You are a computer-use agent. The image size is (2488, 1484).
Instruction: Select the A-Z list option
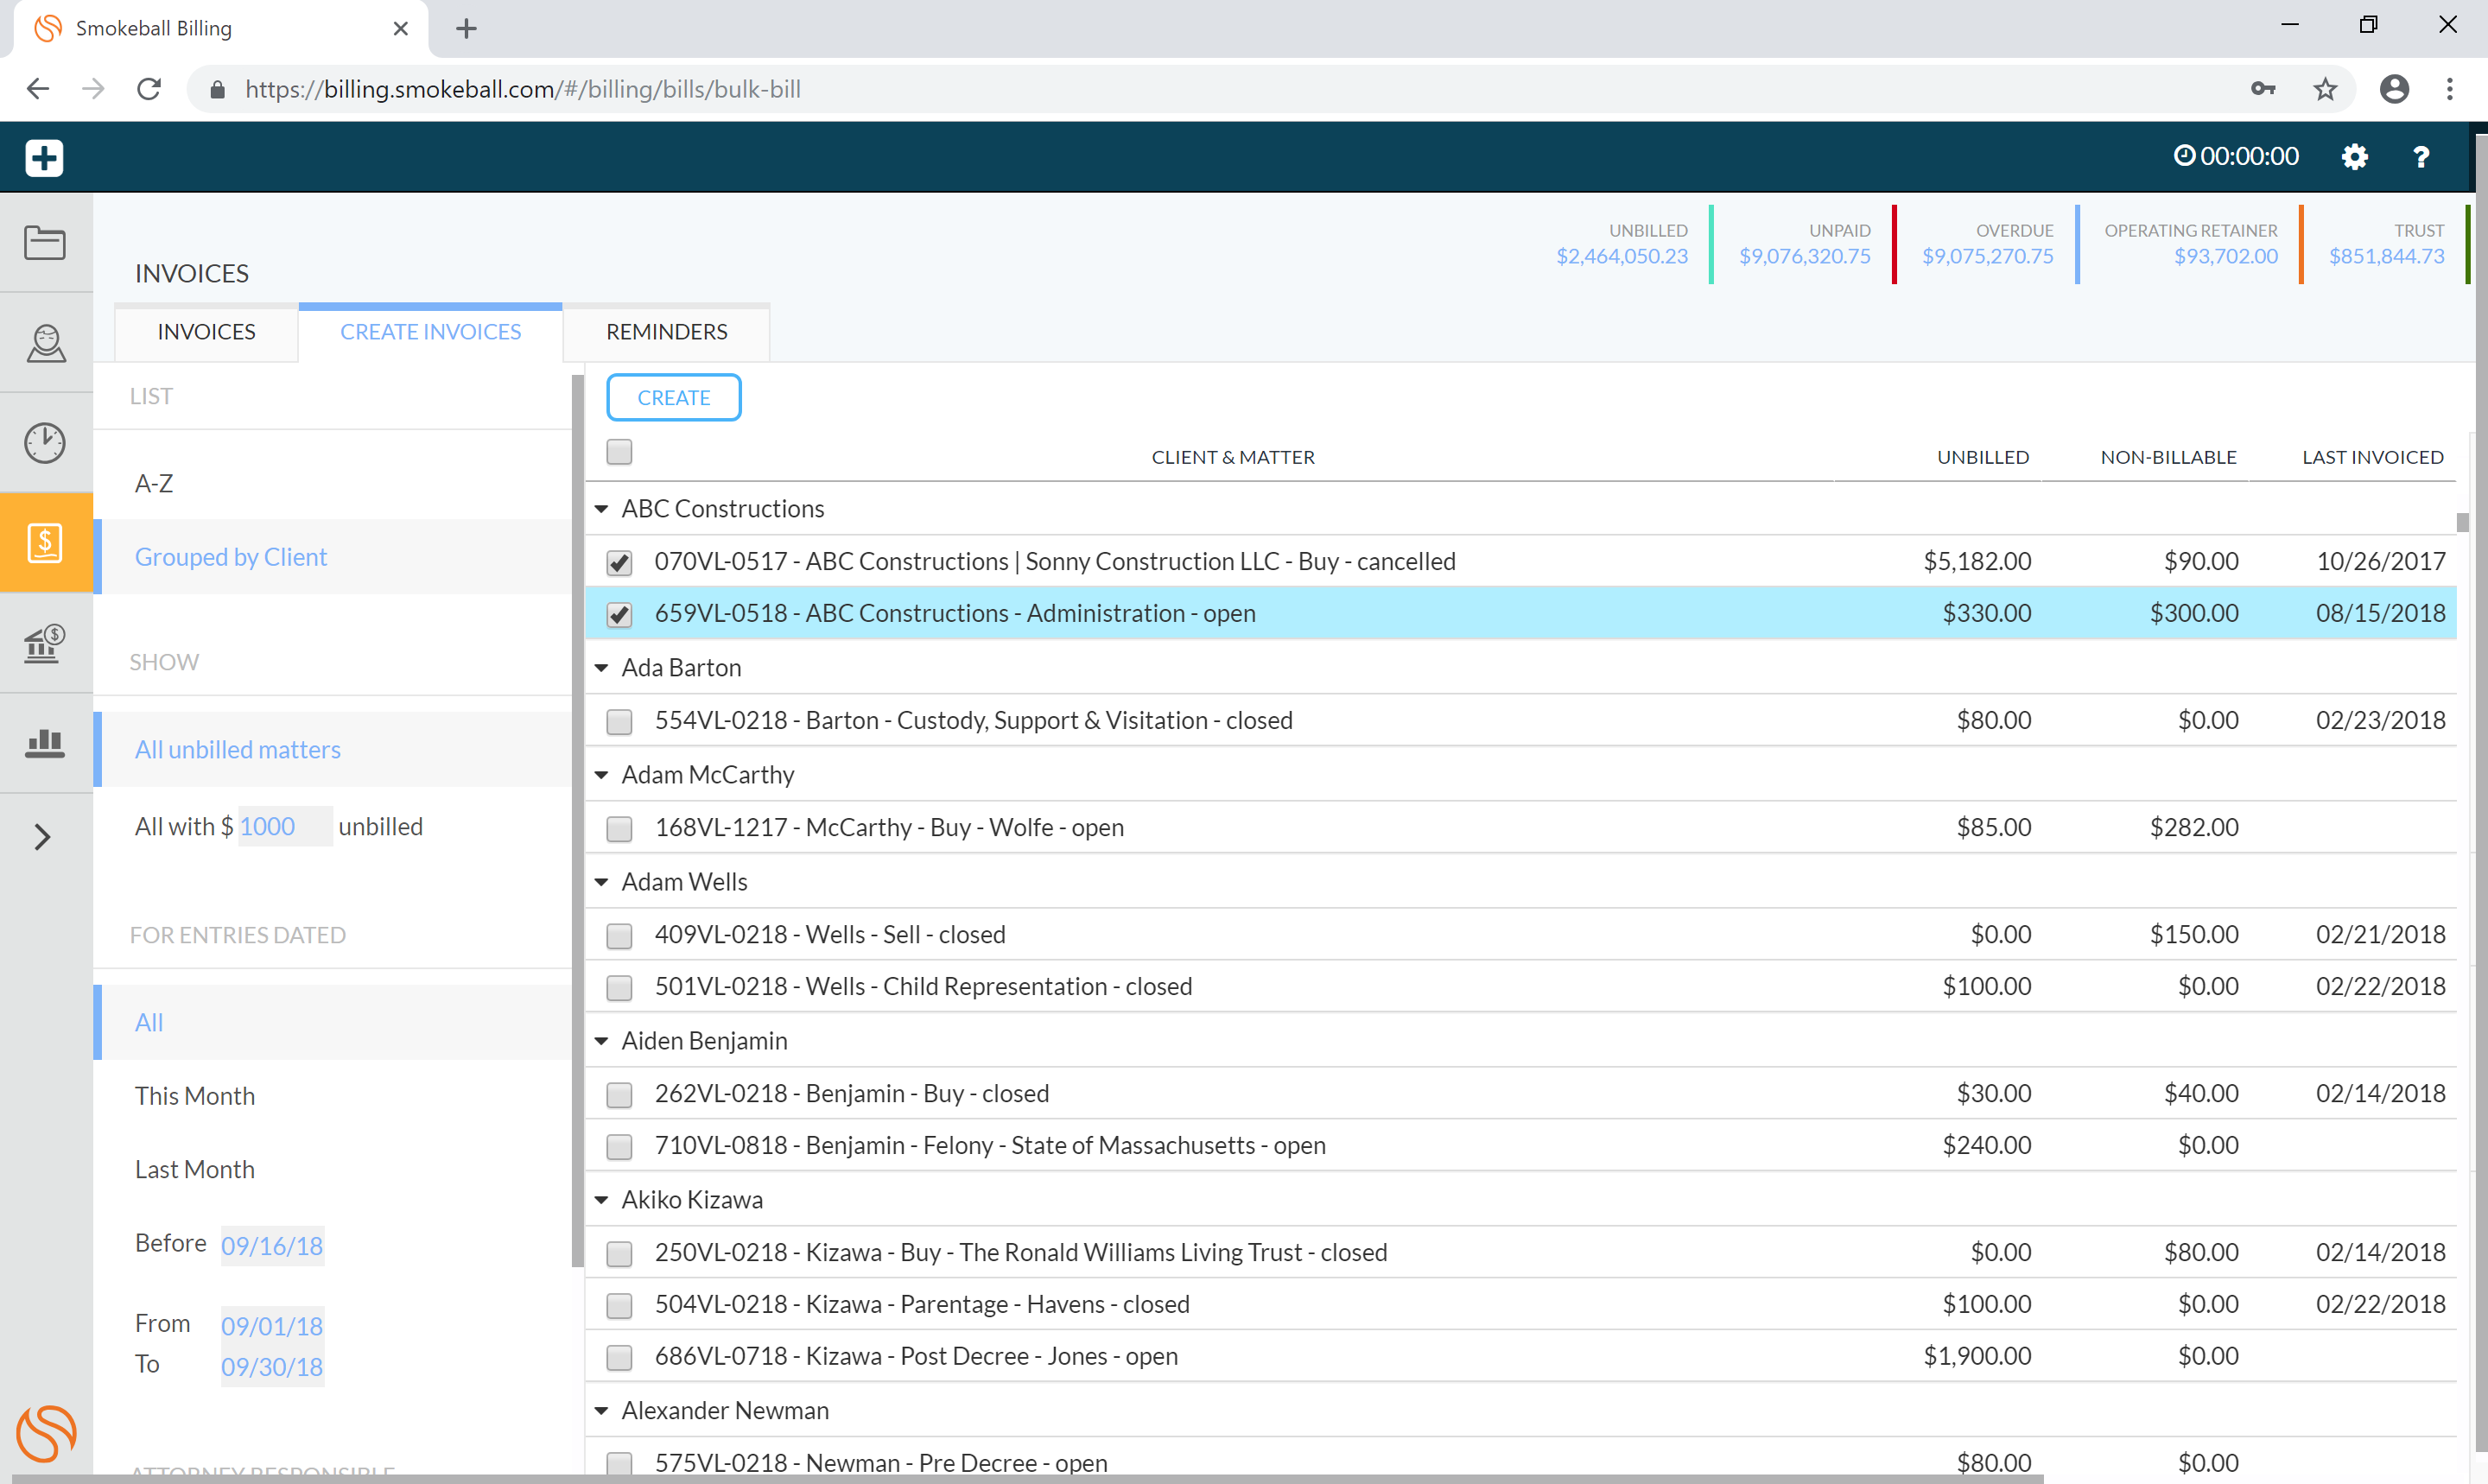(154, 484)
